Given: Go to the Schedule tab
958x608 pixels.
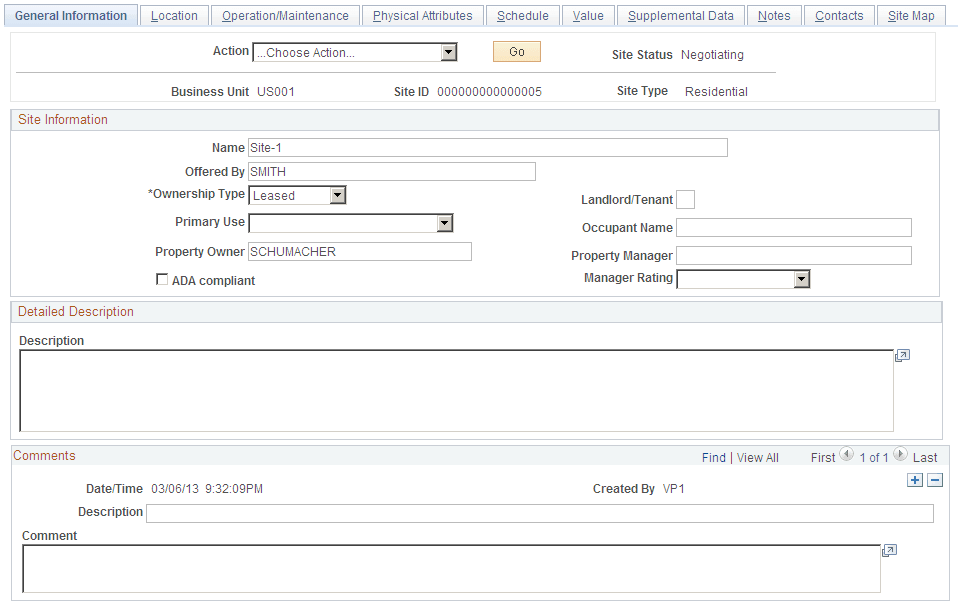Looking at the screenshot, I should click(x=523, y=16).
